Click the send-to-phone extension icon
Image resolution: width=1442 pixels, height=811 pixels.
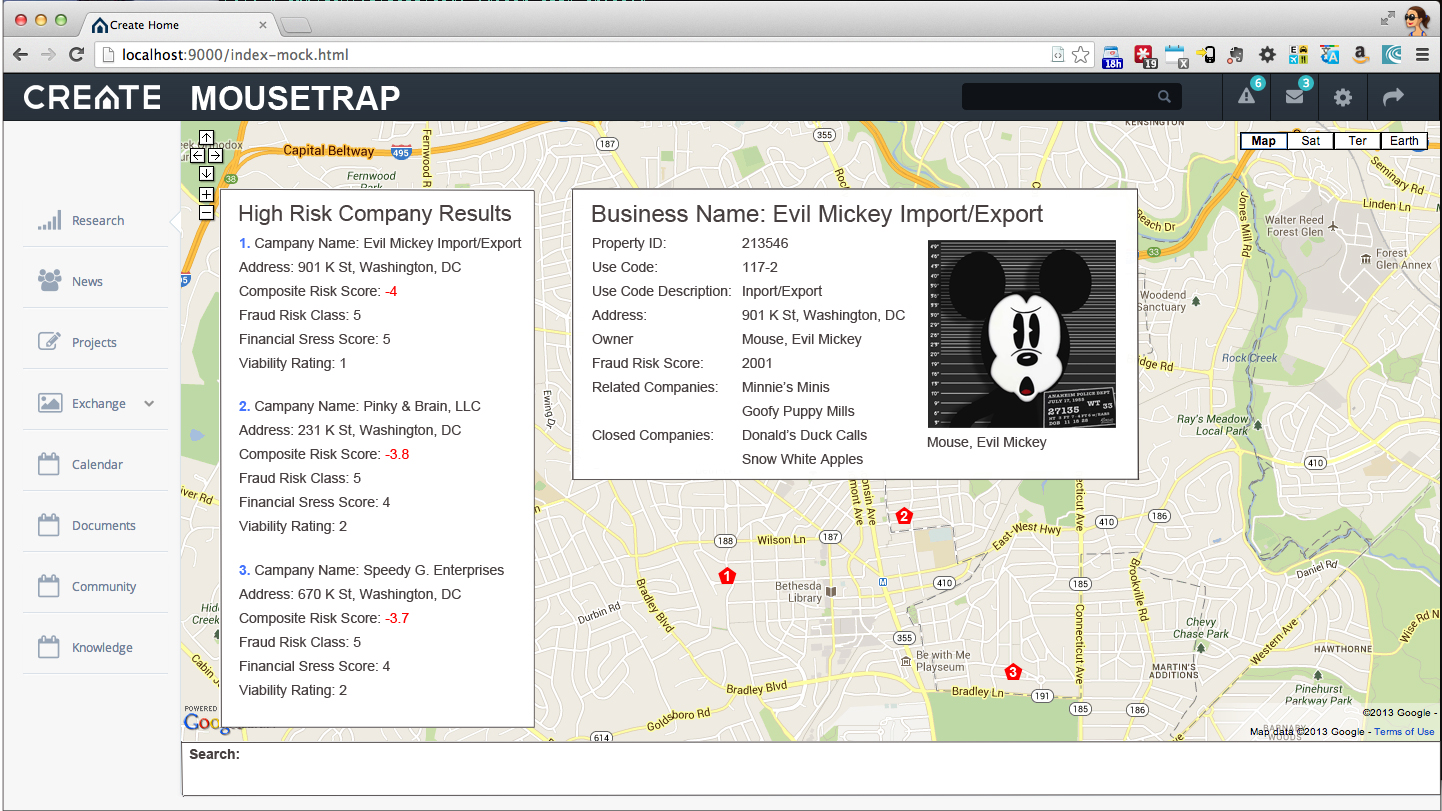(1205, 55)
